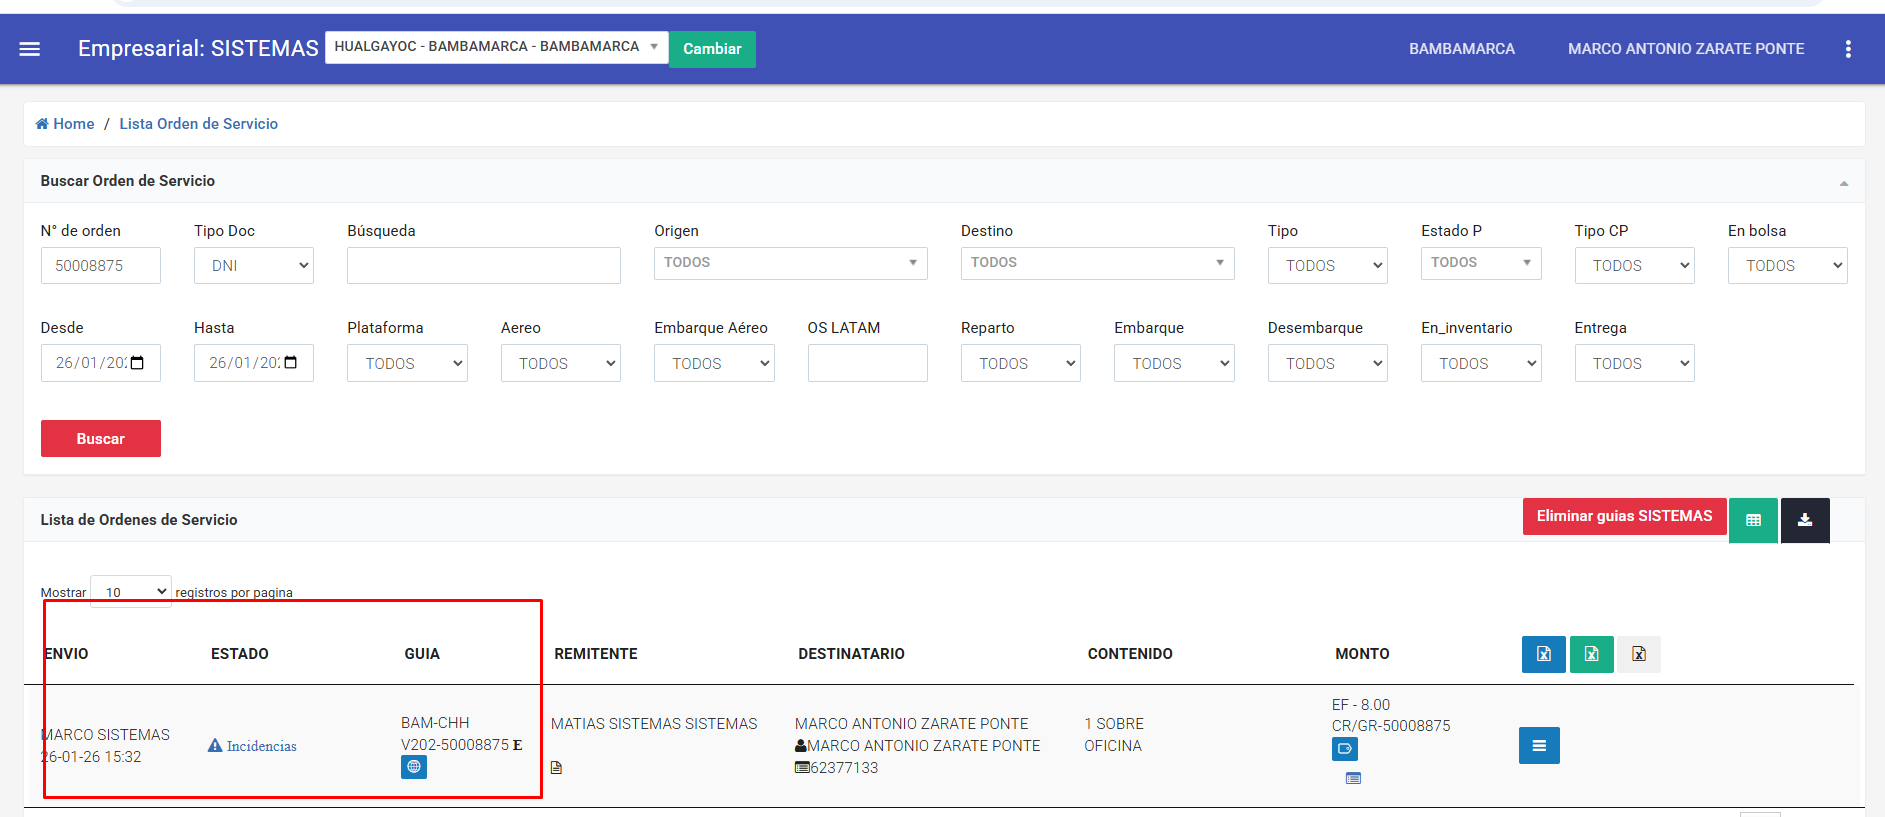Open the hamburger navigation menu

tap(30, 49)
